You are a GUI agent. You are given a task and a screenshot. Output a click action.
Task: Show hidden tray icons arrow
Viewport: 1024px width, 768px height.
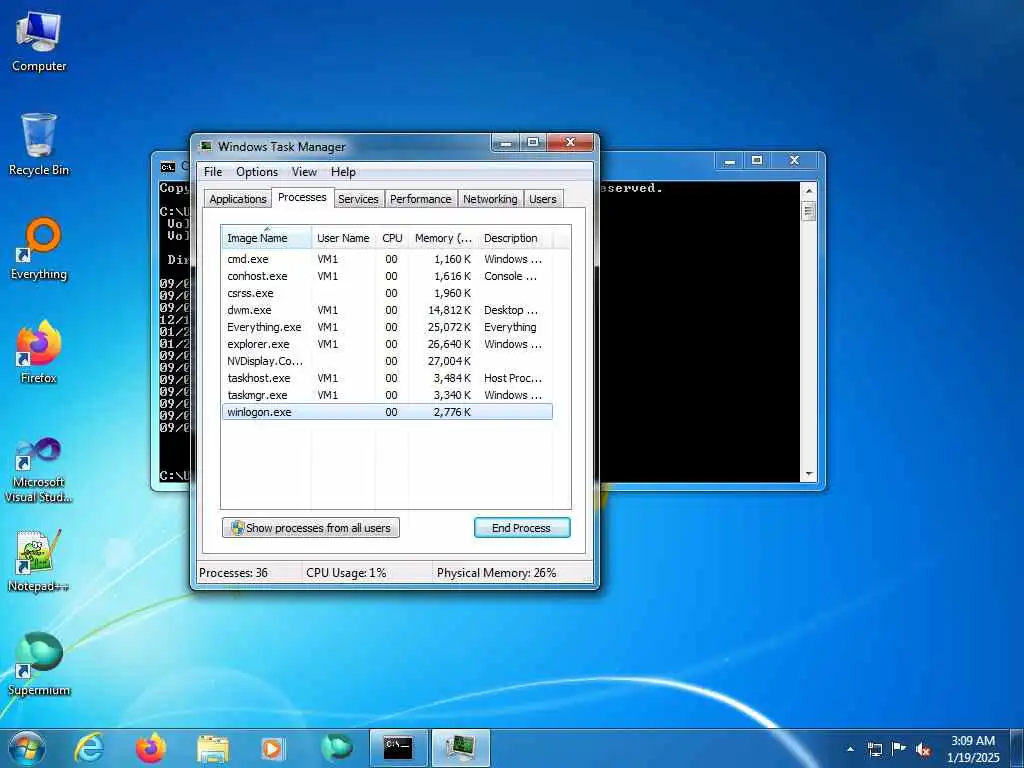[x=850, y=749]
